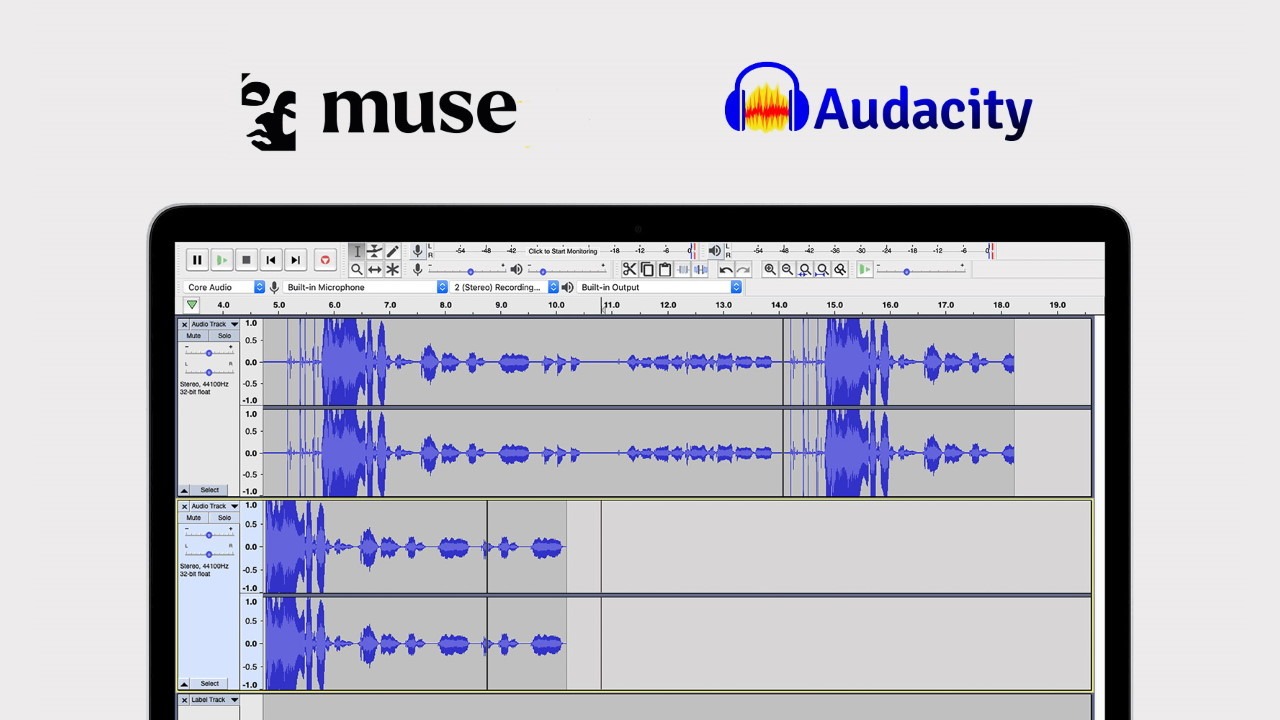Click the Select button on the second track
This screenshot has height=720, width=1280.
point(209,682)
